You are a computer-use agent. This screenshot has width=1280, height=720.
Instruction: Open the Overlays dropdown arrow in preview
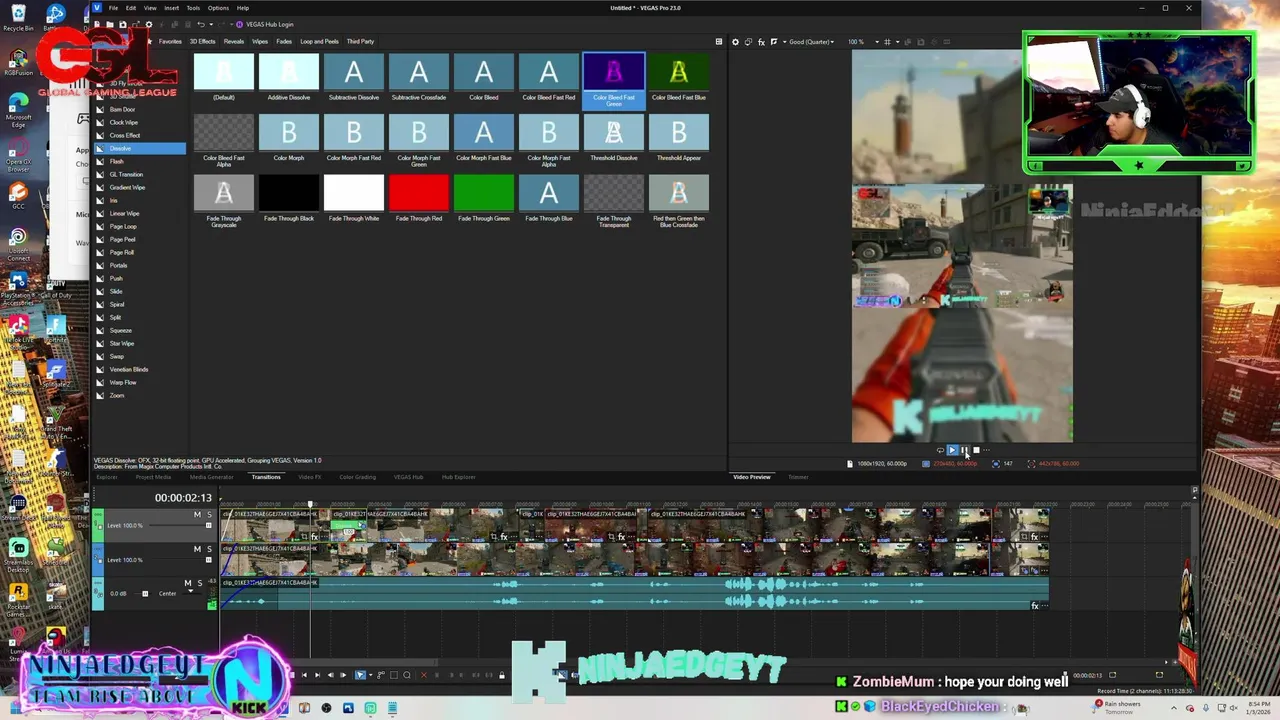tap(897, 42)
